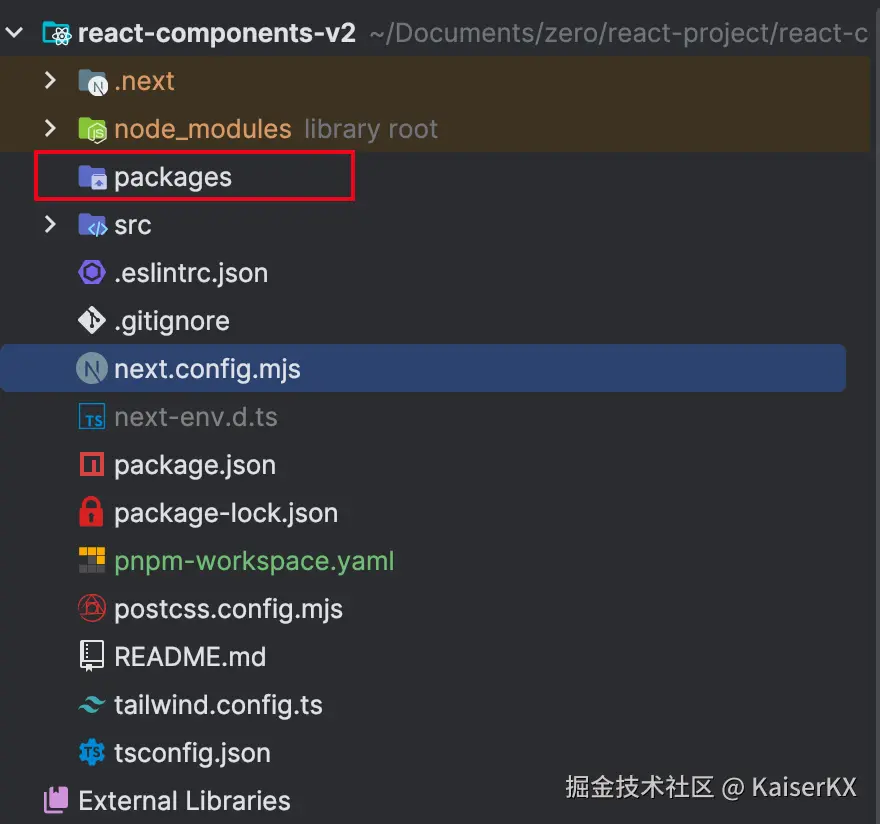Click the git icon next to .gitignore
The image size is (880, 824).
(92, 321)
